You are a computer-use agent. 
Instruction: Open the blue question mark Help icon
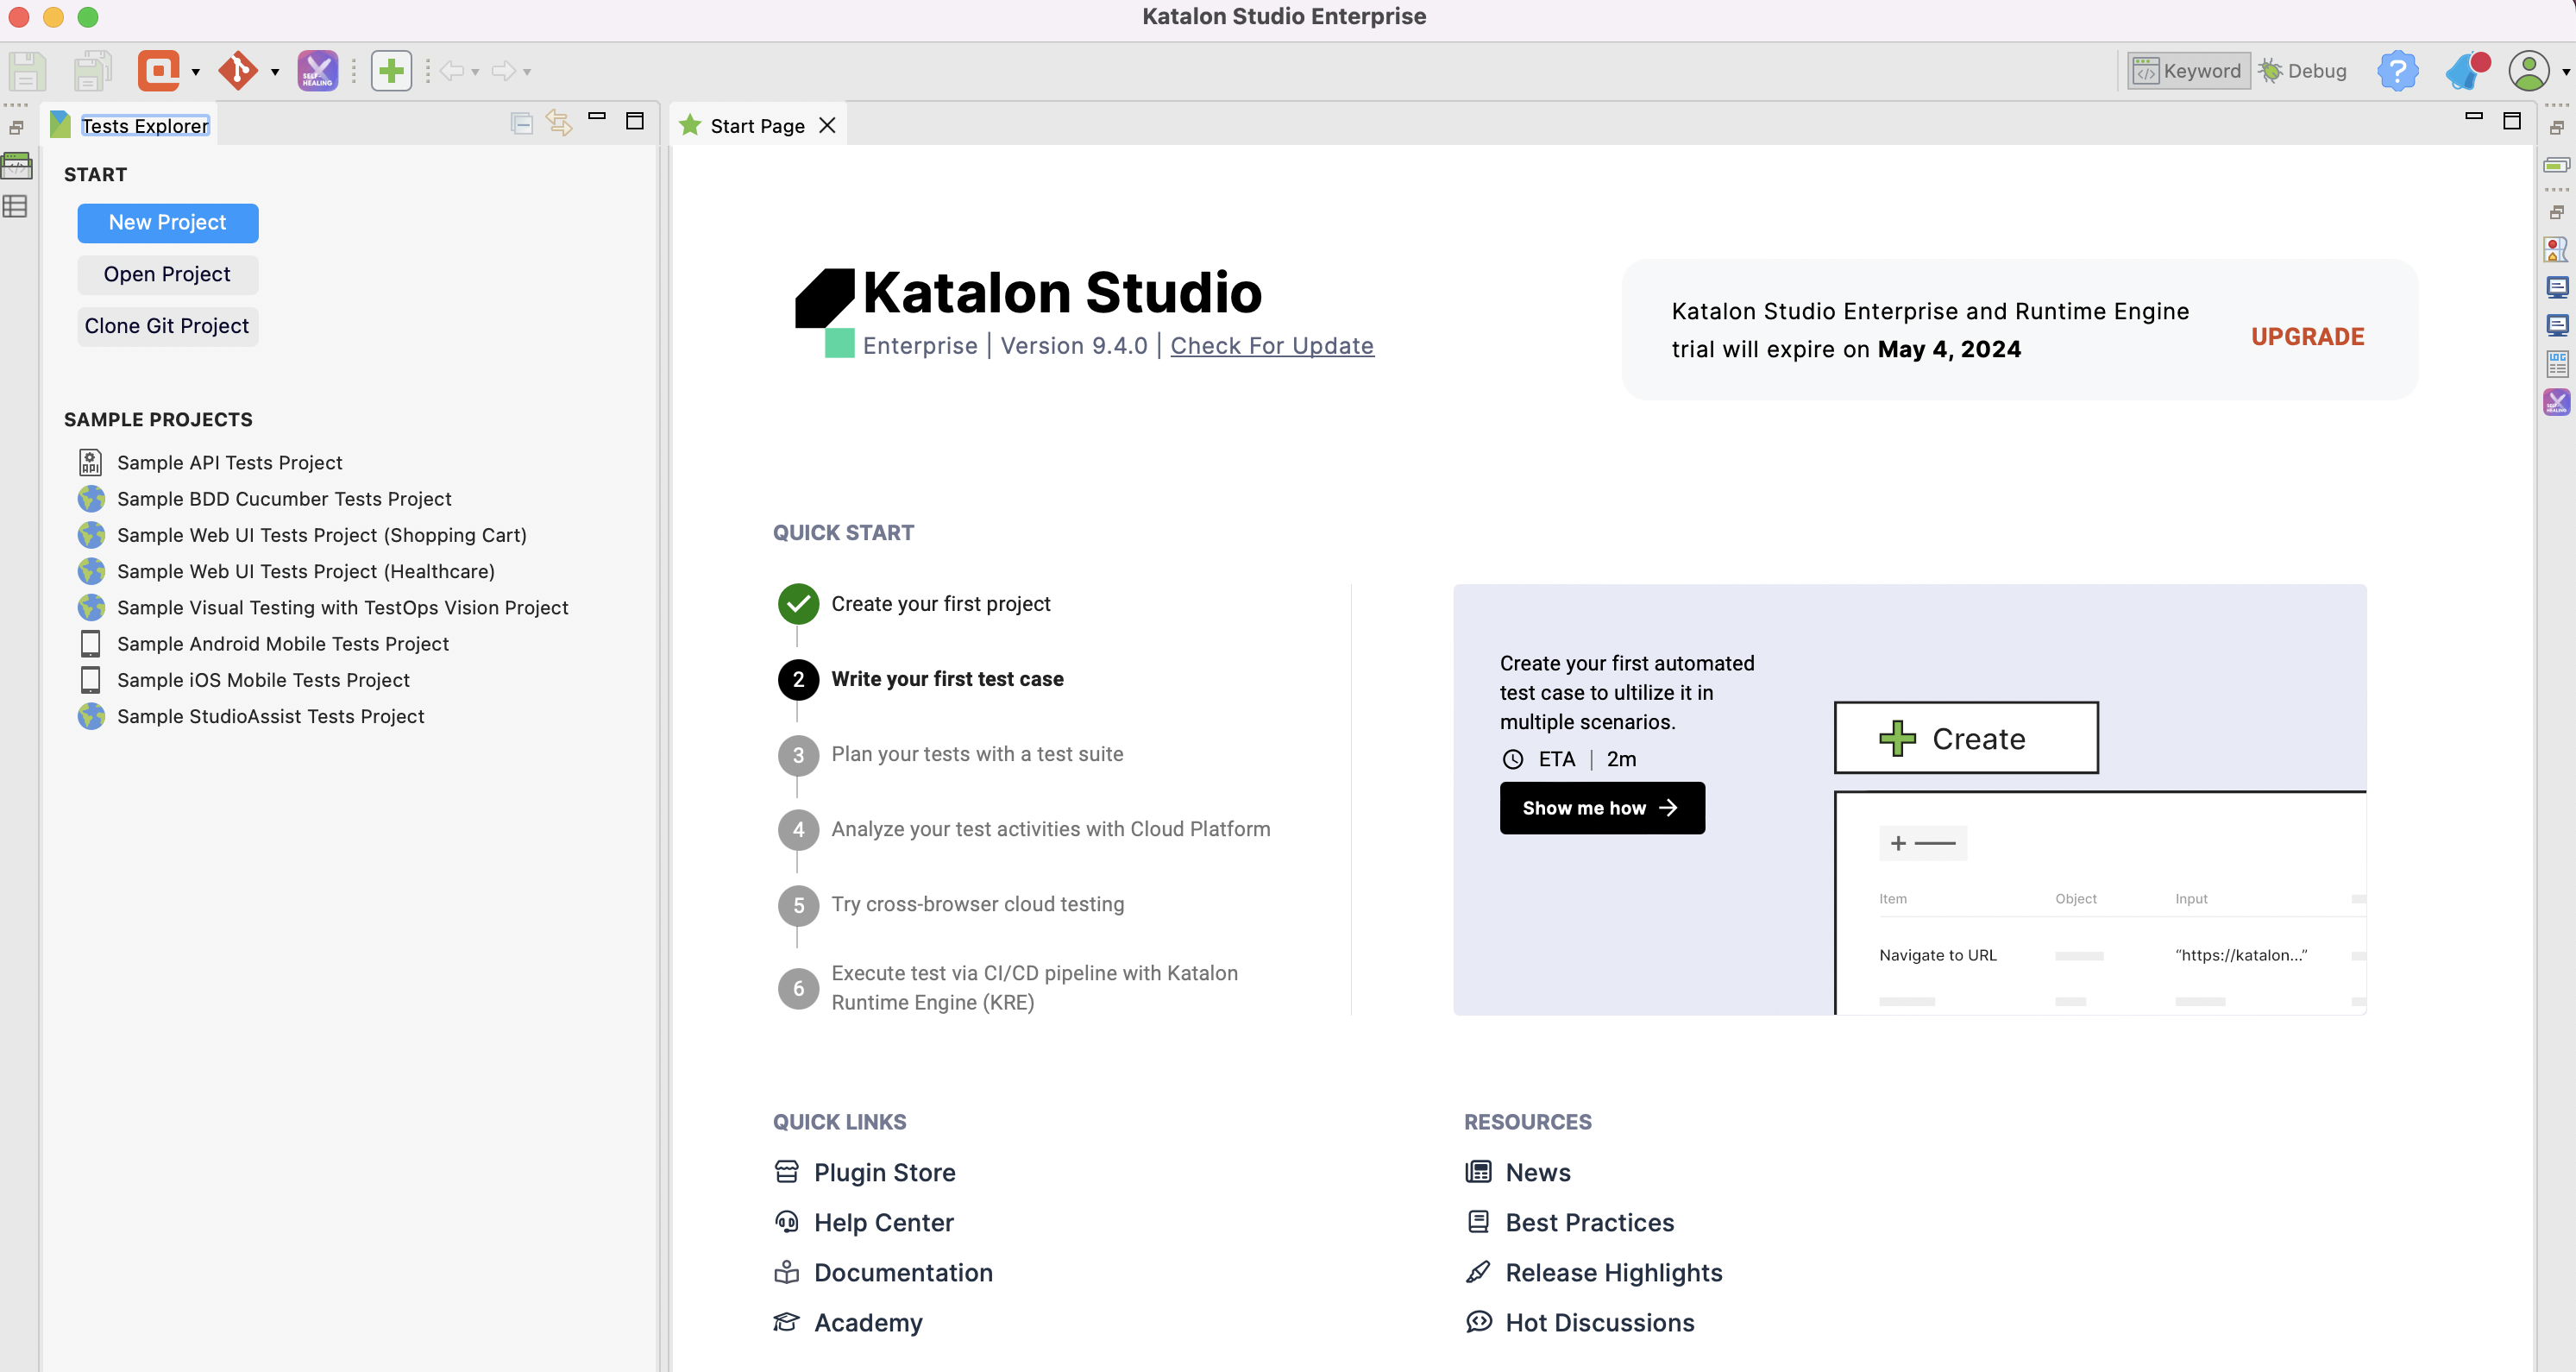tap(2397, 71)
